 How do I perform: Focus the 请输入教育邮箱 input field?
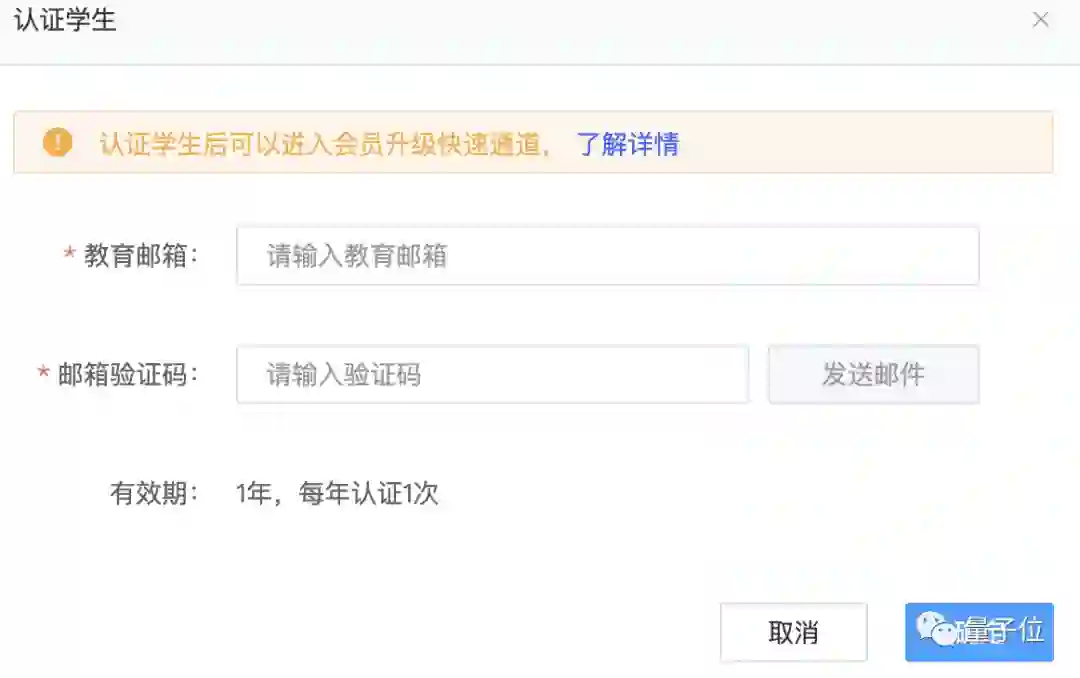607,256
